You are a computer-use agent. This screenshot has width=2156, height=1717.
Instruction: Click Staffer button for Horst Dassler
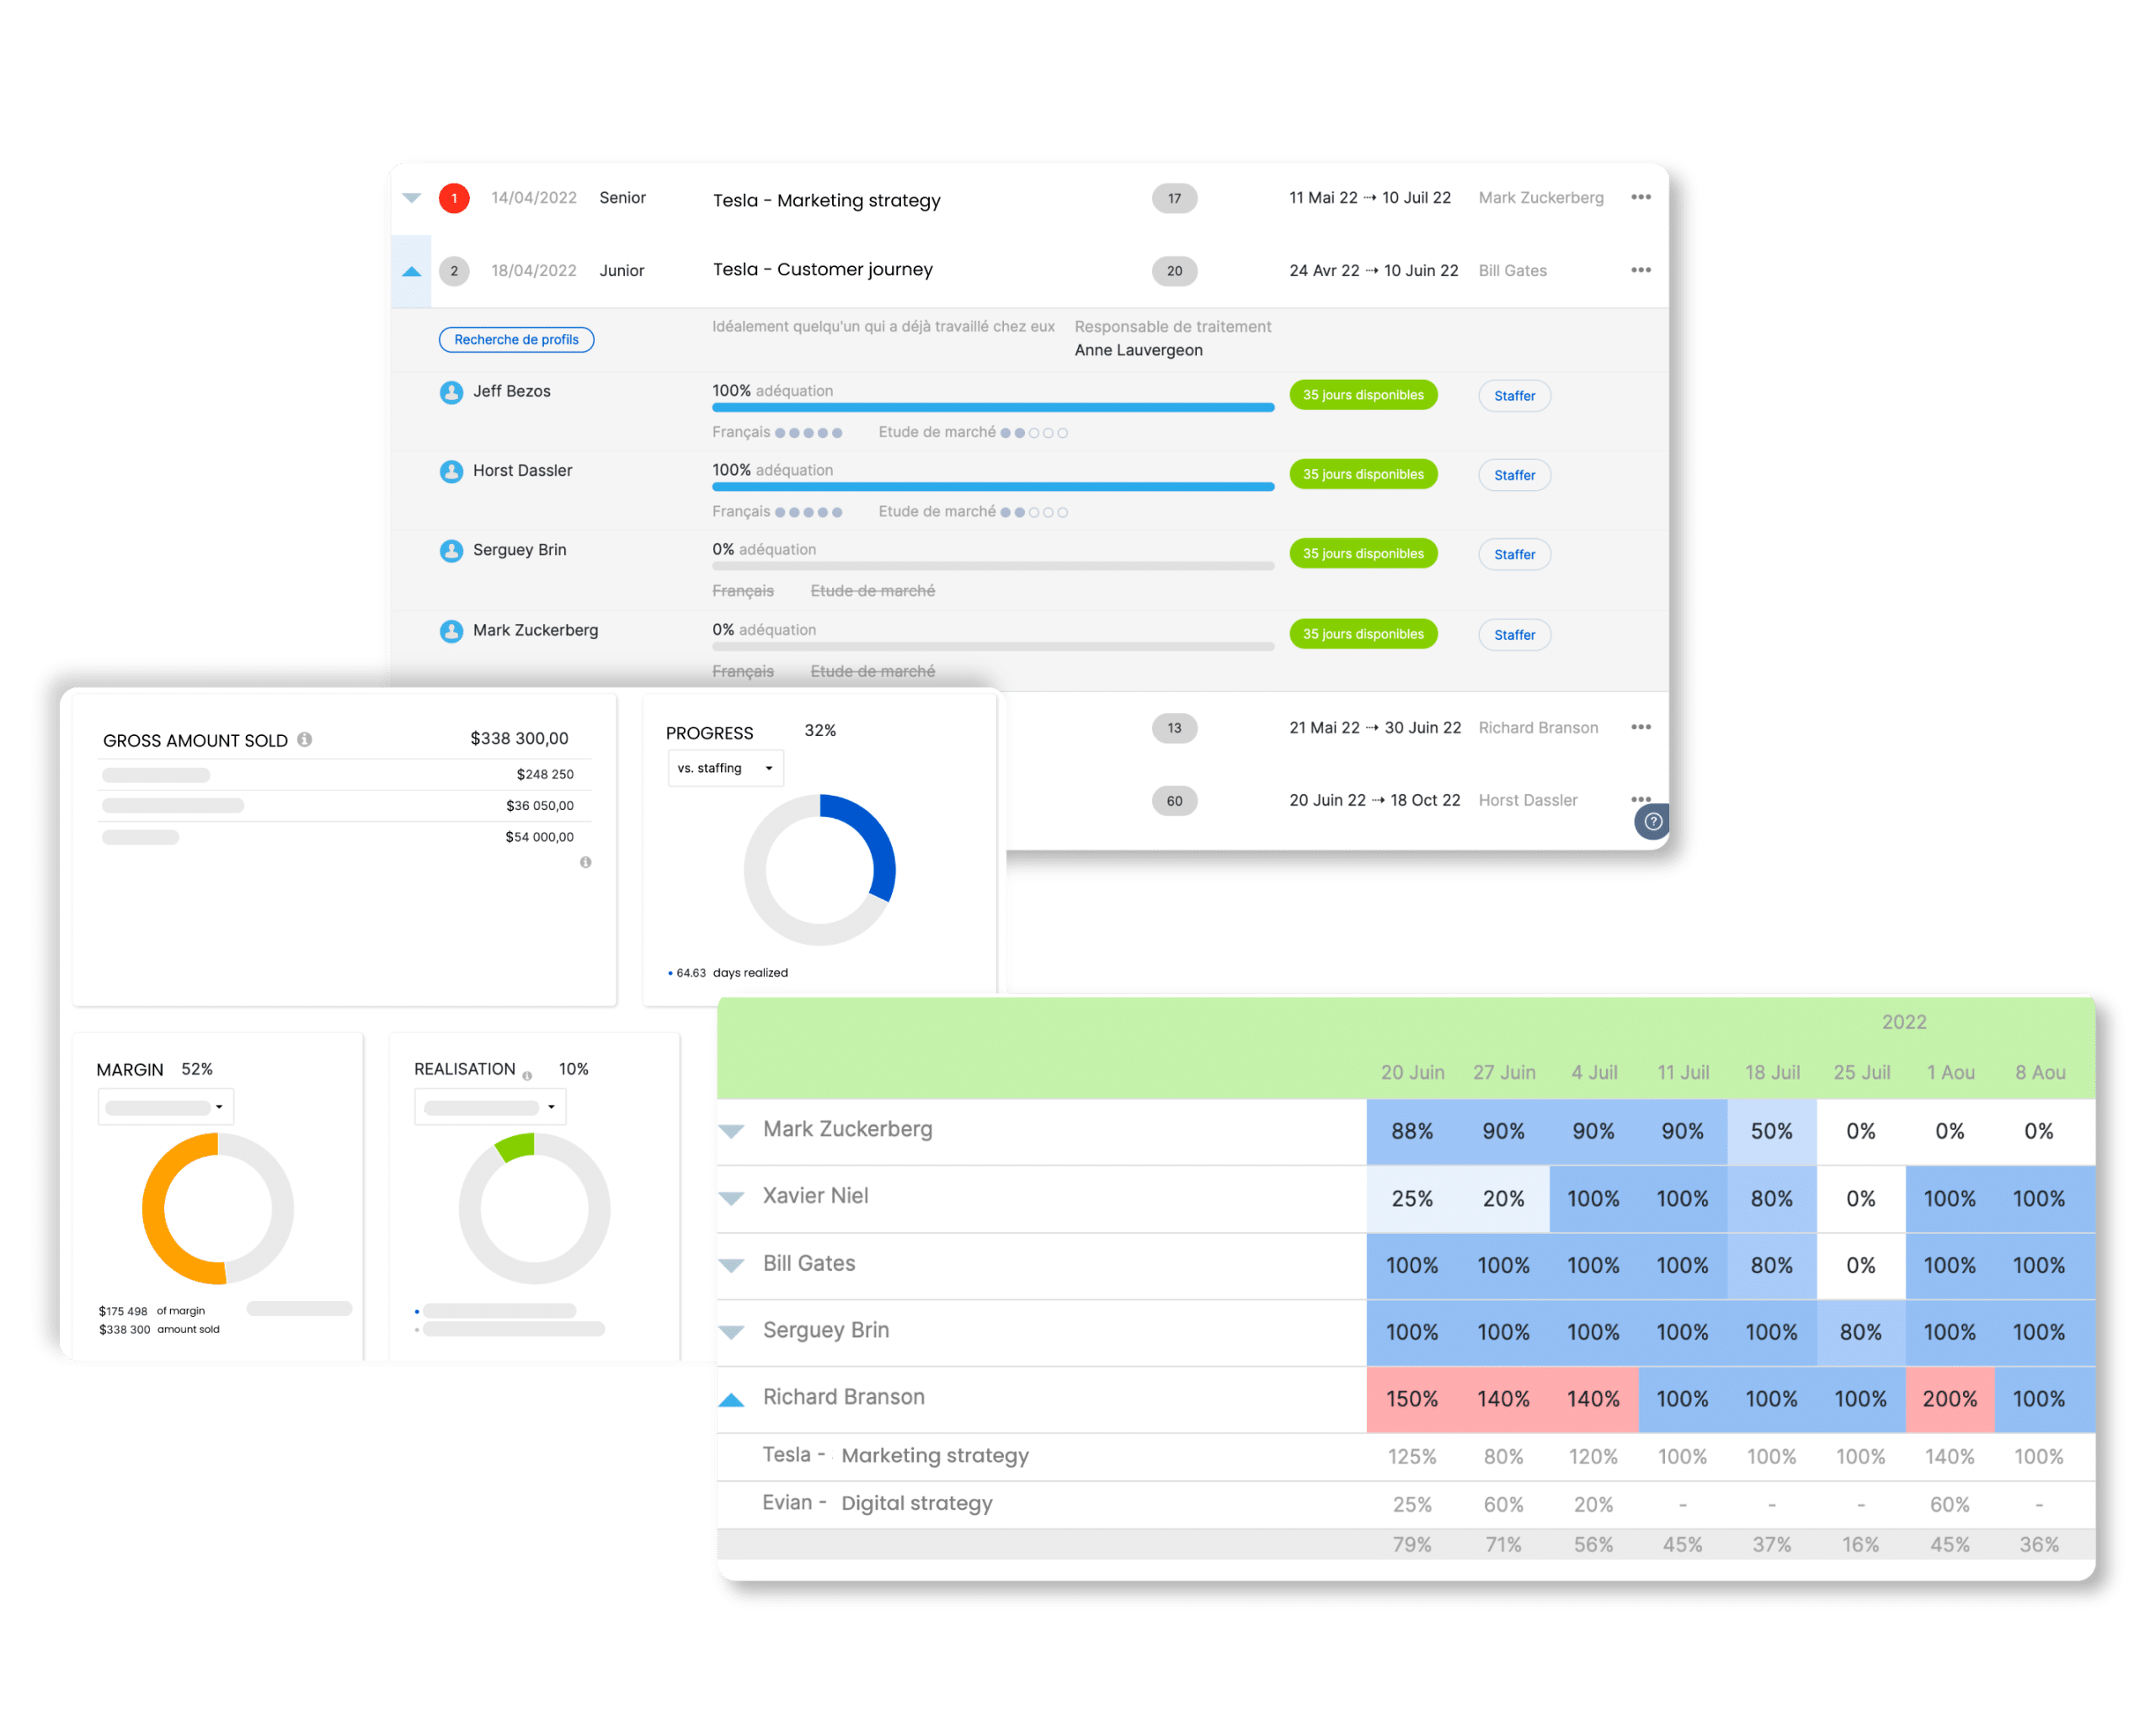1514,475
